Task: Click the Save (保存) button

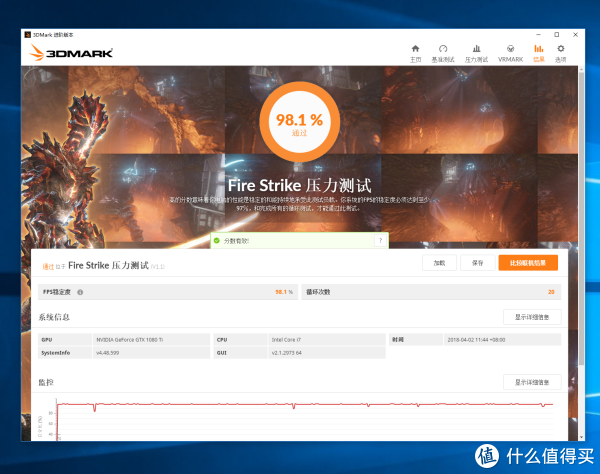Action: 478,263
